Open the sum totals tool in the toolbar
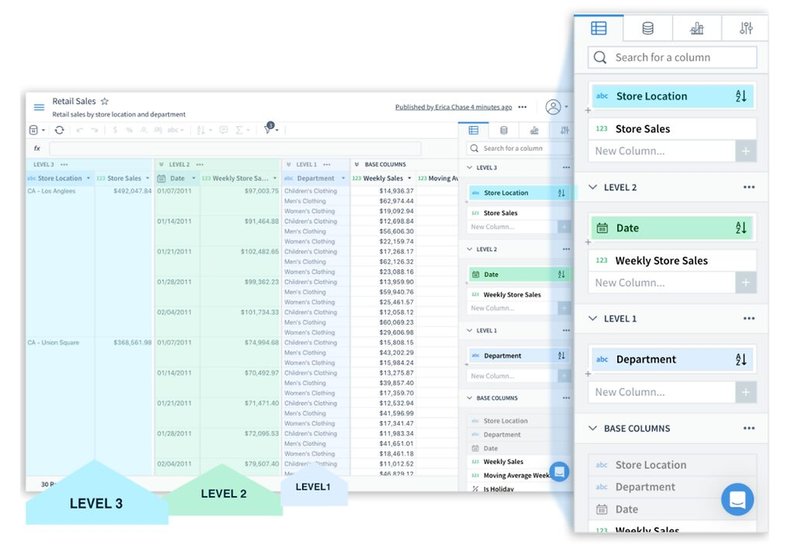Screen dimensions: 800x547 (241, 130)
